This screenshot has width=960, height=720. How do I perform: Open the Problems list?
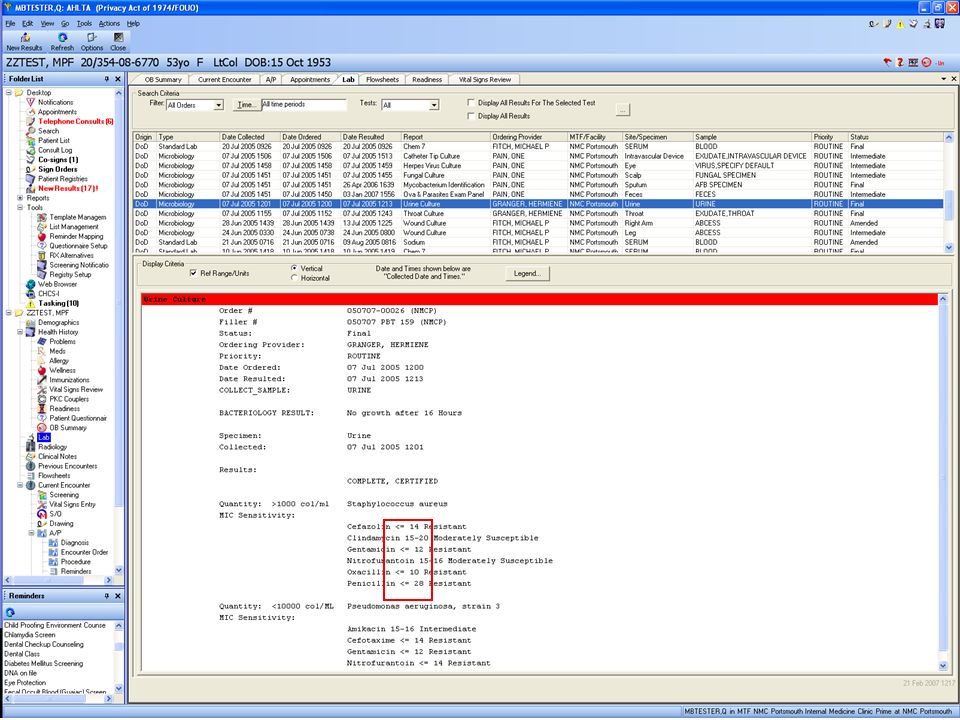pyautogui.click(x=62, y=342)
